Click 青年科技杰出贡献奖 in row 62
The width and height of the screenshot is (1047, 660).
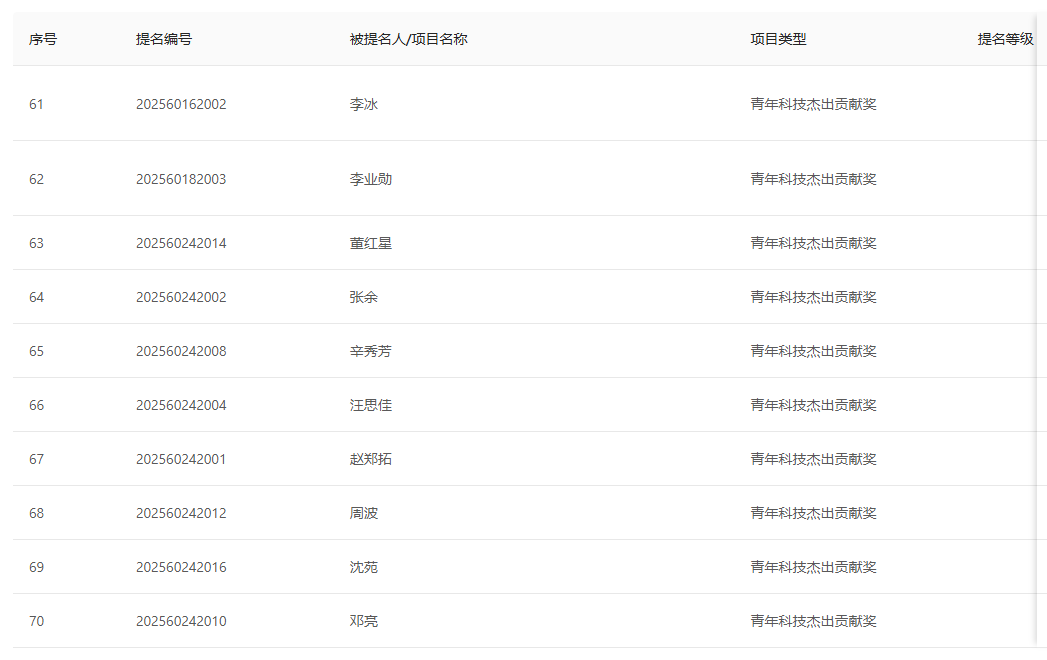coord(813,179)
